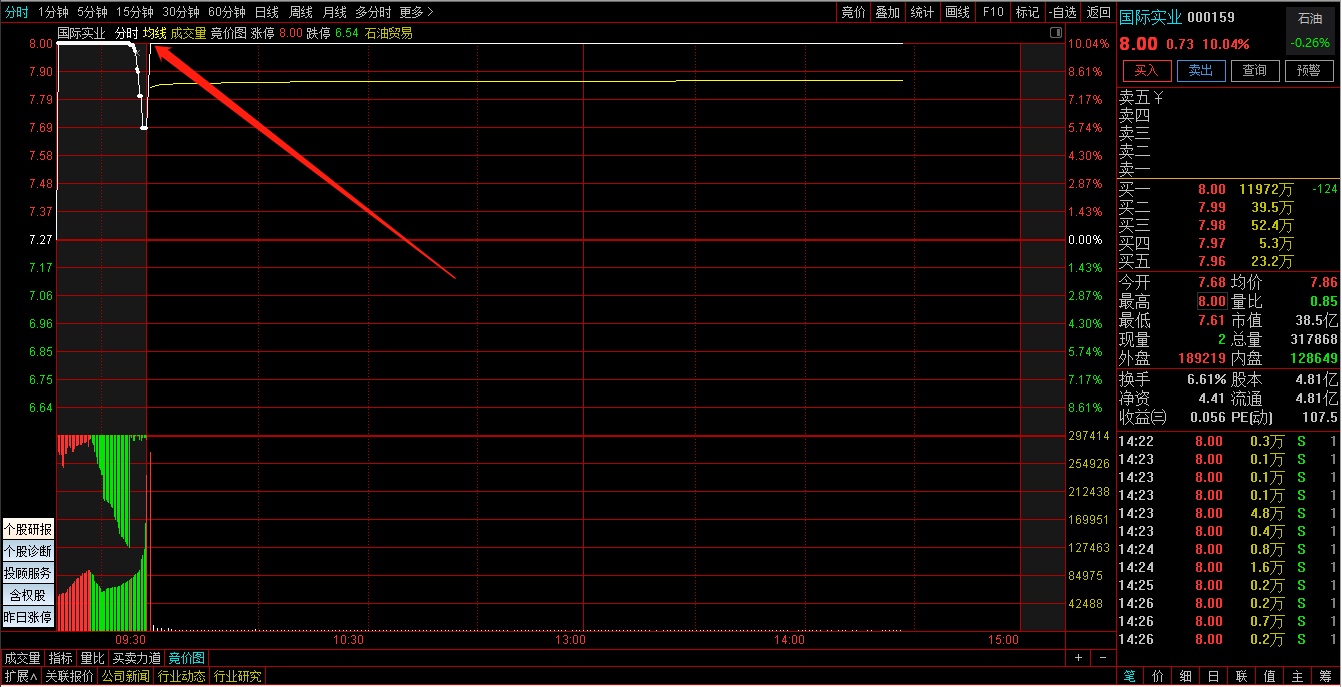This screenshot has height=687, width=1342.
Task: Select the 5分钟 timeframe
Action: tap(92, 12)
